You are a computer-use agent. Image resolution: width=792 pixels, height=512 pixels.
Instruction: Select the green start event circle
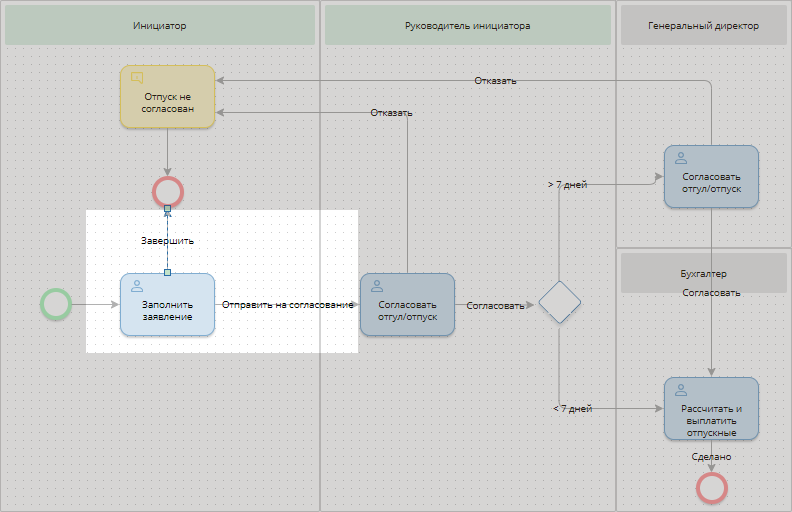56,304
